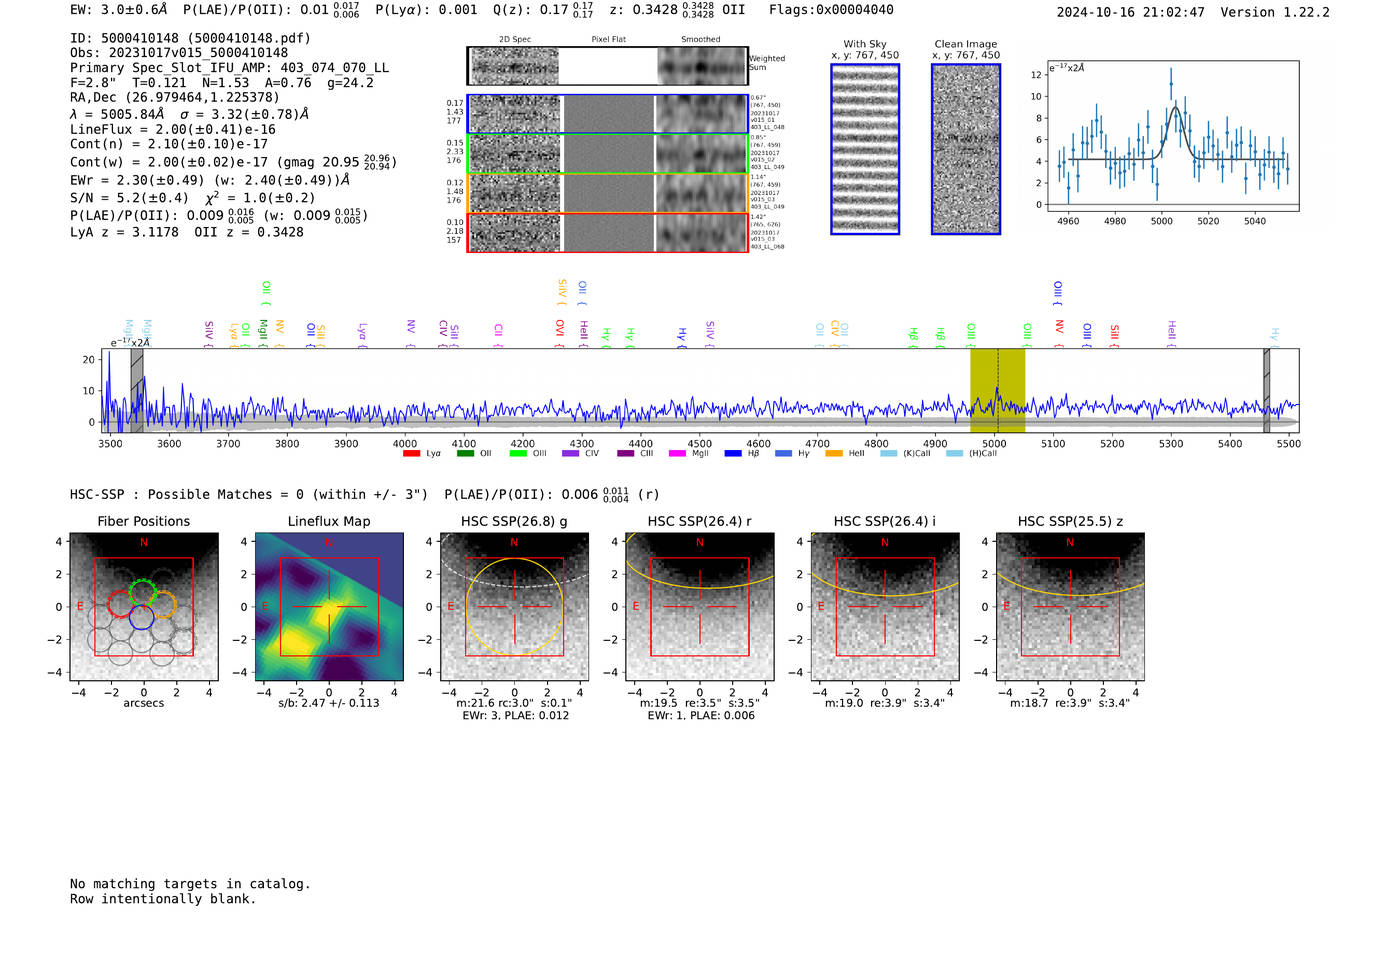Screen dimensions: 1400x953
Task: Click the (K)CaII legend swatch
Action: tap(888, 454)
